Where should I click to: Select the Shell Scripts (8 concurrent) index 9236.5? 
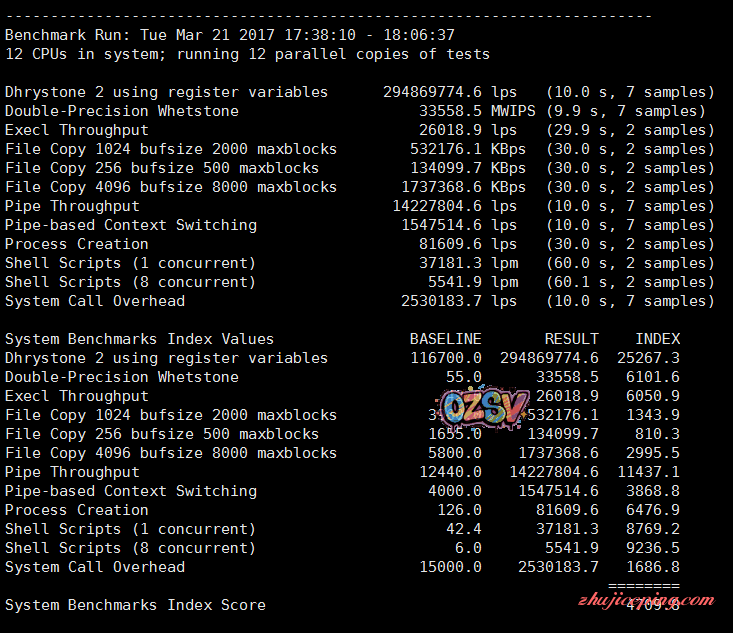point(652,548)
